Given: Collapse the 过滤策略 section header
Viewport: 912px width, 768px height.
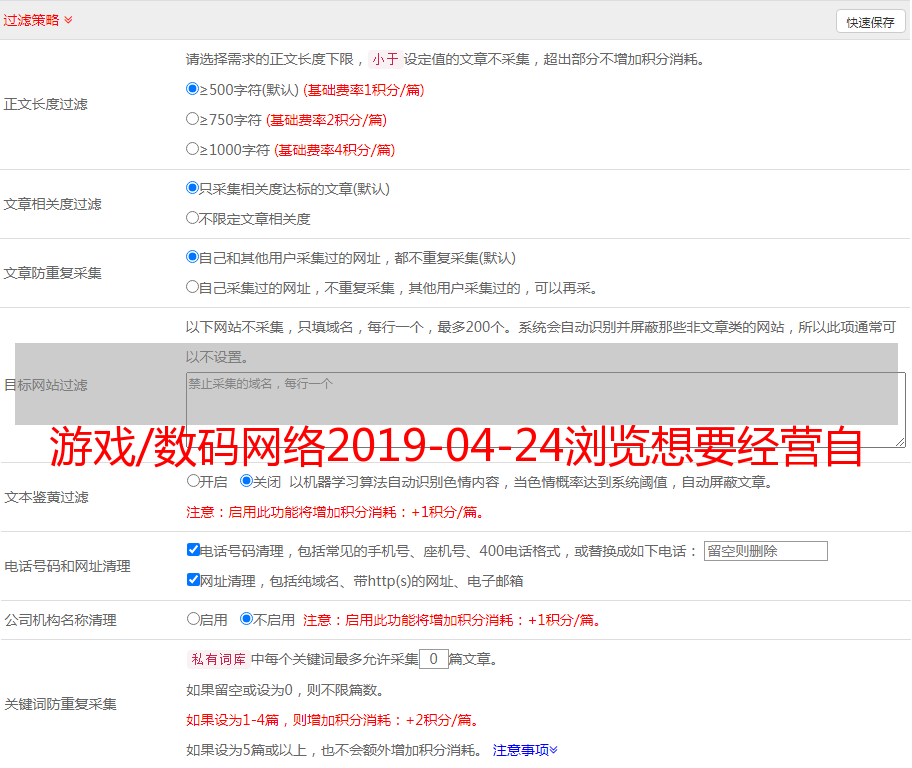Looking at the screenshot, I should click(x=38, y=20).
